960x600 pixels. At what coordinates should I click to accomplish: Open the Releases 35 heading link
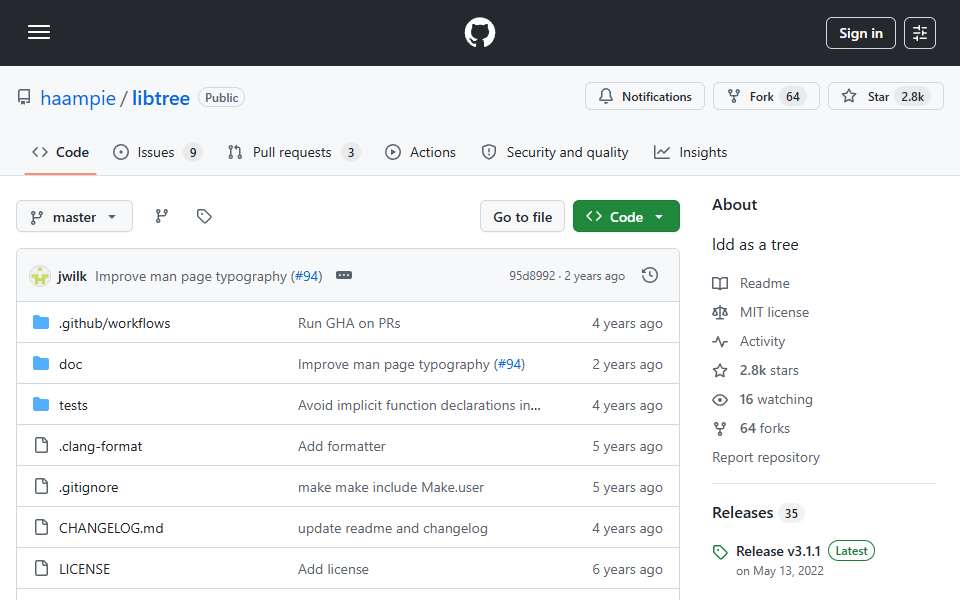point(757,512)
